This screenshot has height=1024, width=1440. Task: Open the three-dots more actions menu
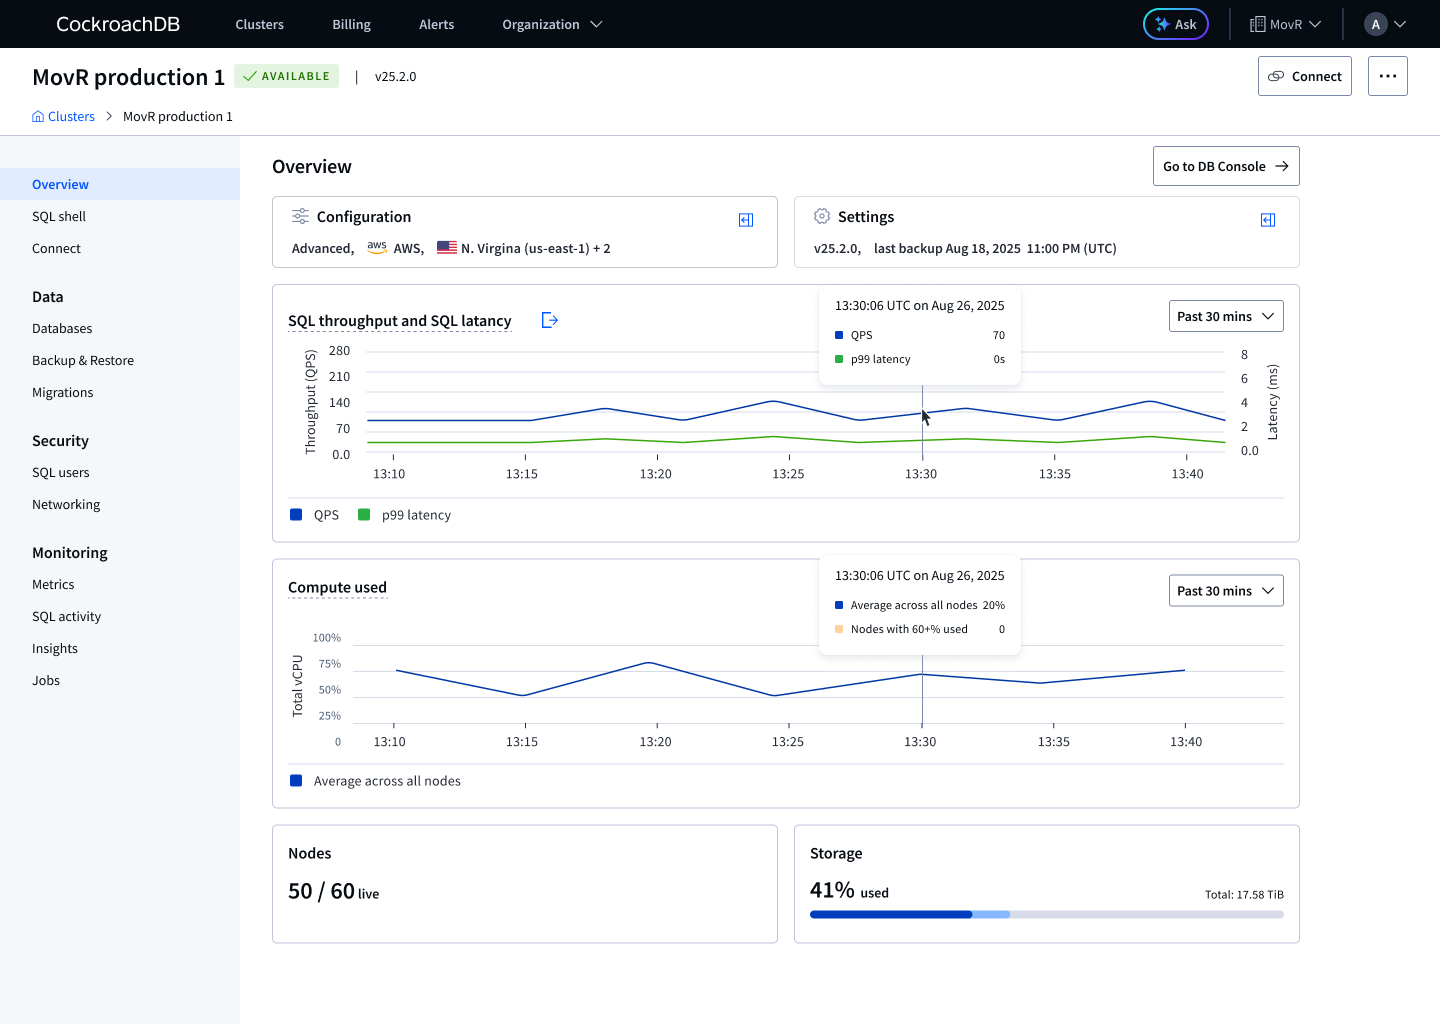point(1388,76)
